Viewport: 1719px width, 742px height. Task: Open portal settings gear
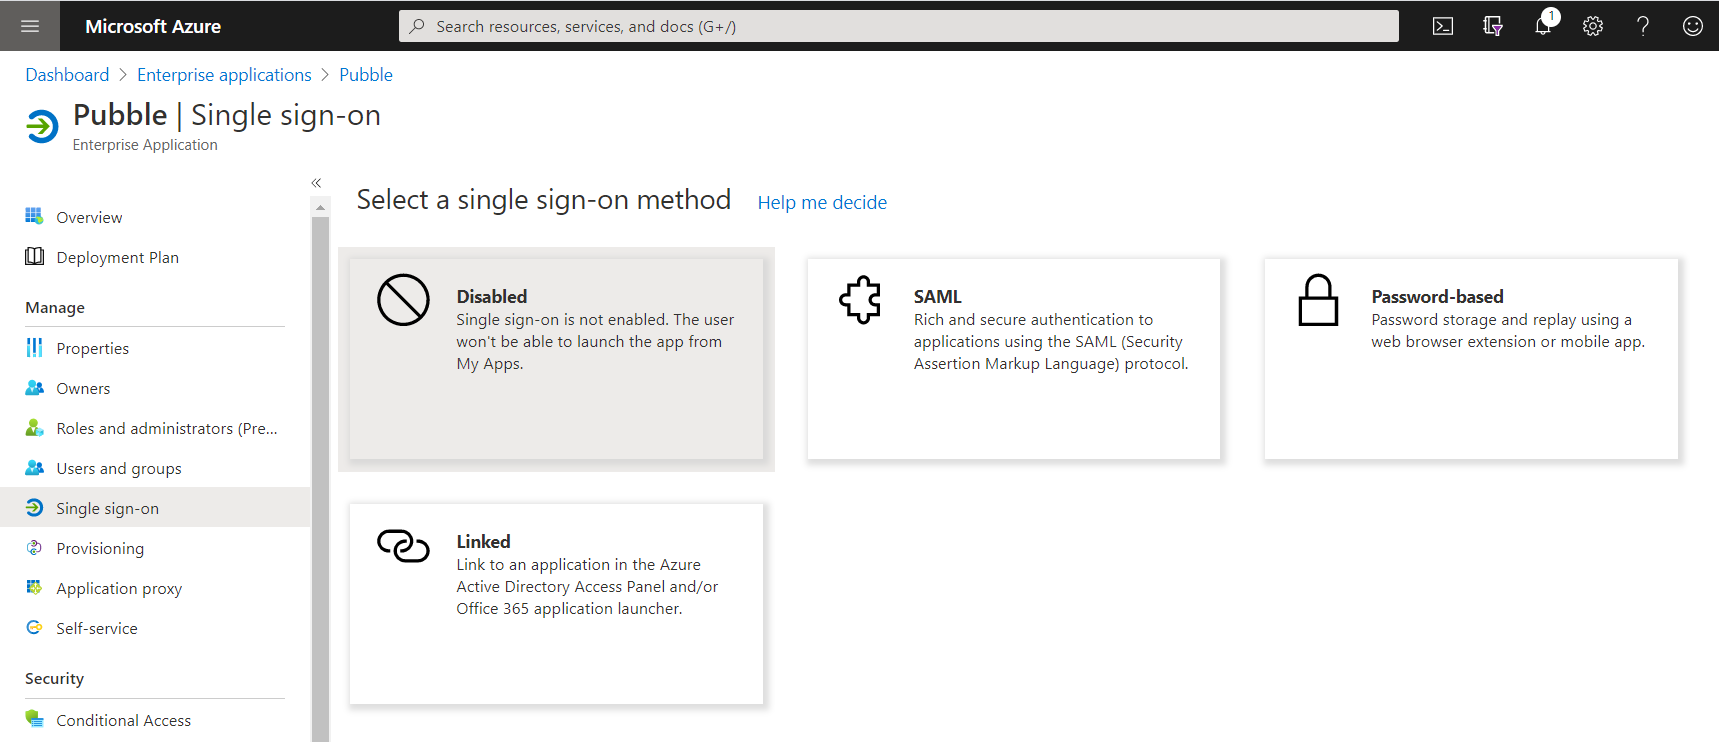(1593, 26)
